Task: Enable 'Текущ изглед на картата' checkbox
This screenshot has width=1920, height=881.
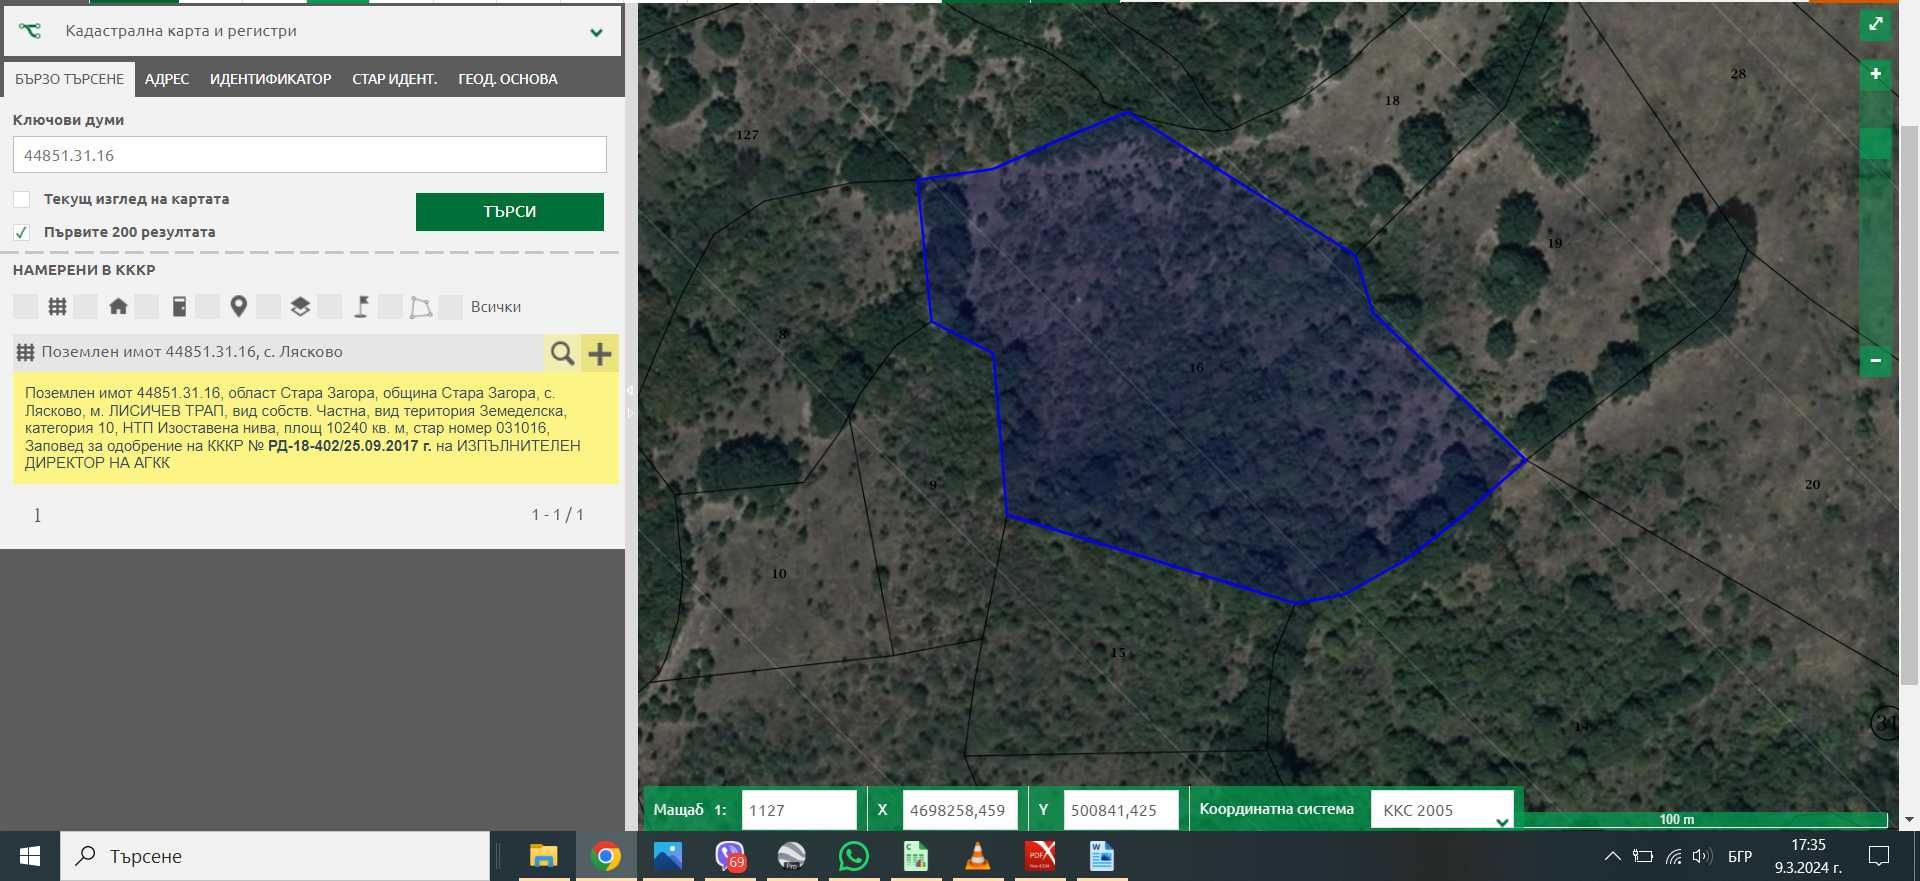Action: tap(21, 199)
